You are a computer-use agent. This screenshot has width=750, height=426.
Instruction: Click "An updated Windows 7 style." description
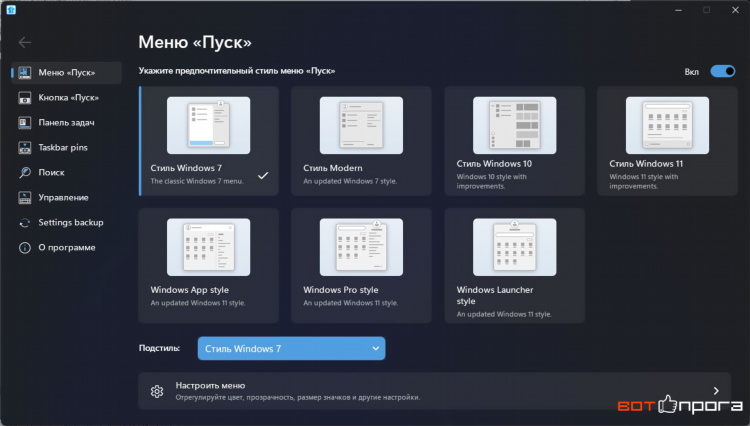[350, 181]
